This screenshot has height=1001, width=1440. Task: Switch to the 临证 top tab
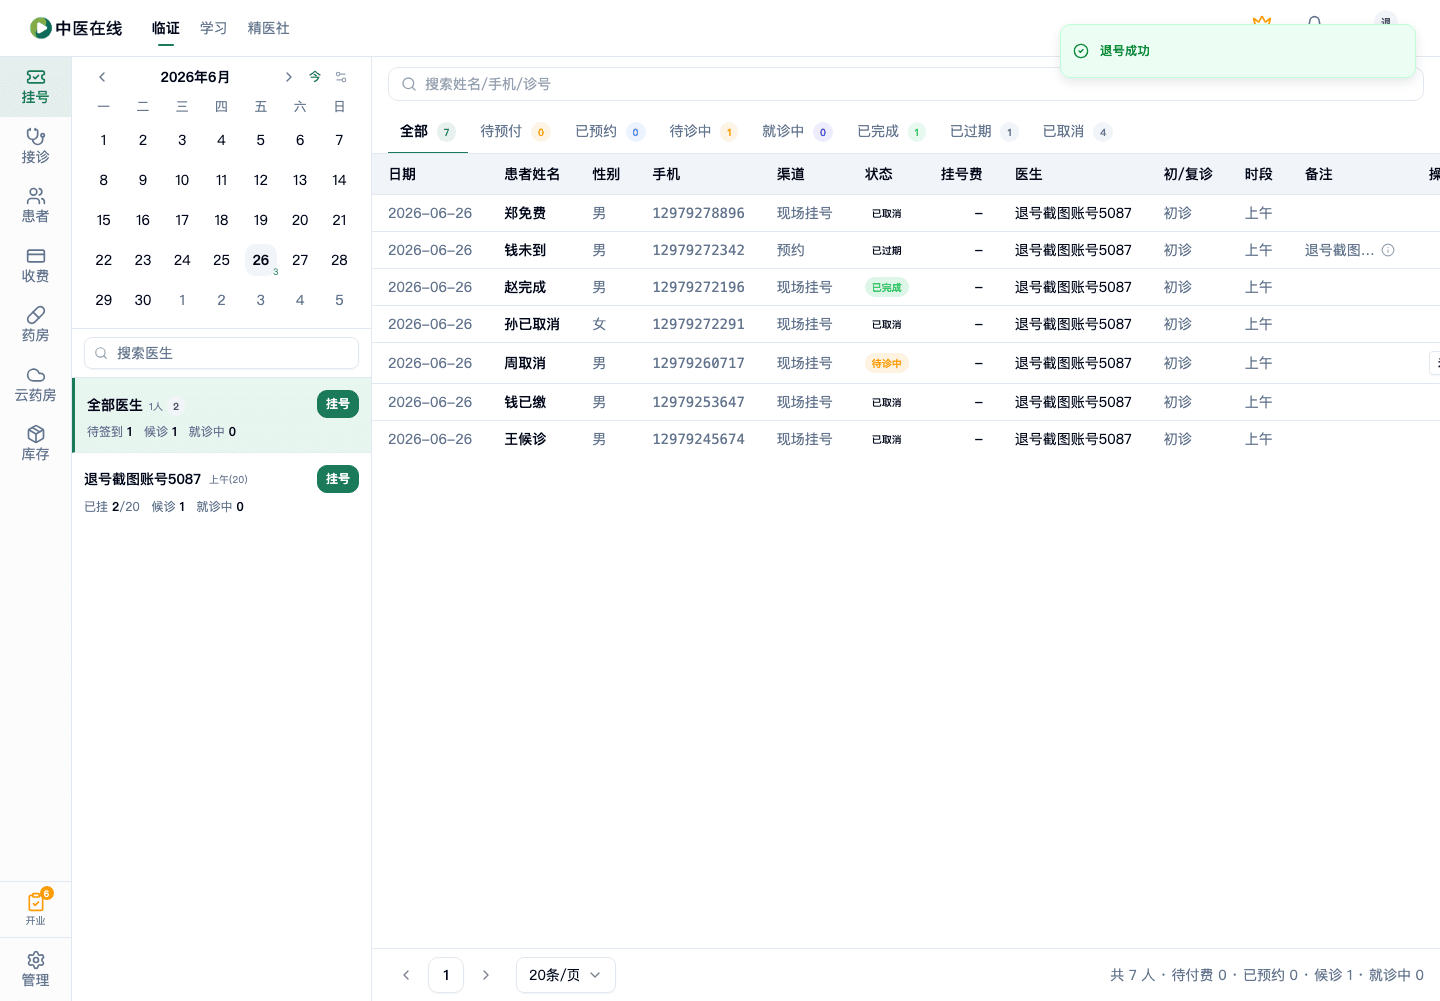(x=166, y=28)
